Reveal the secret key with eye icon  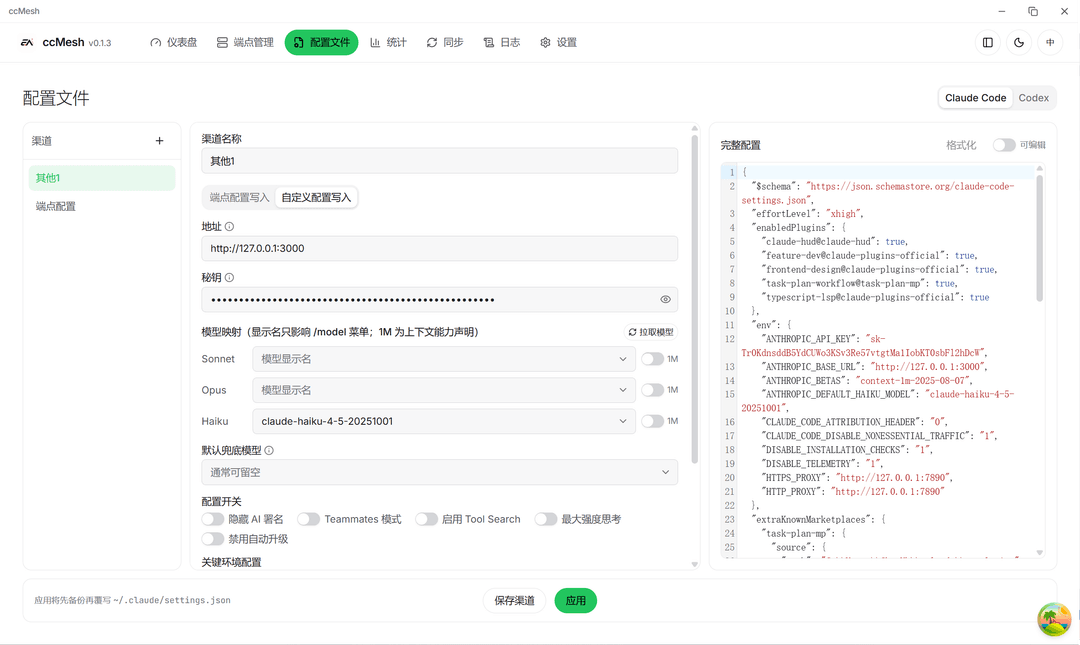point(665,300)
